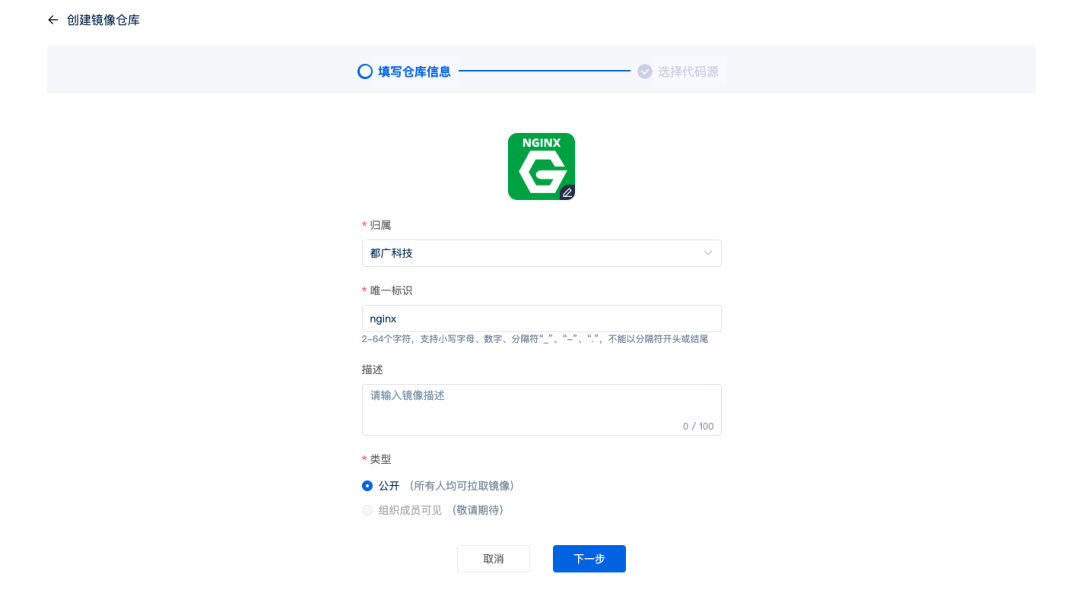
Task: Click the （所有人均可拉取镜像） note text
Action: point(461,486)
